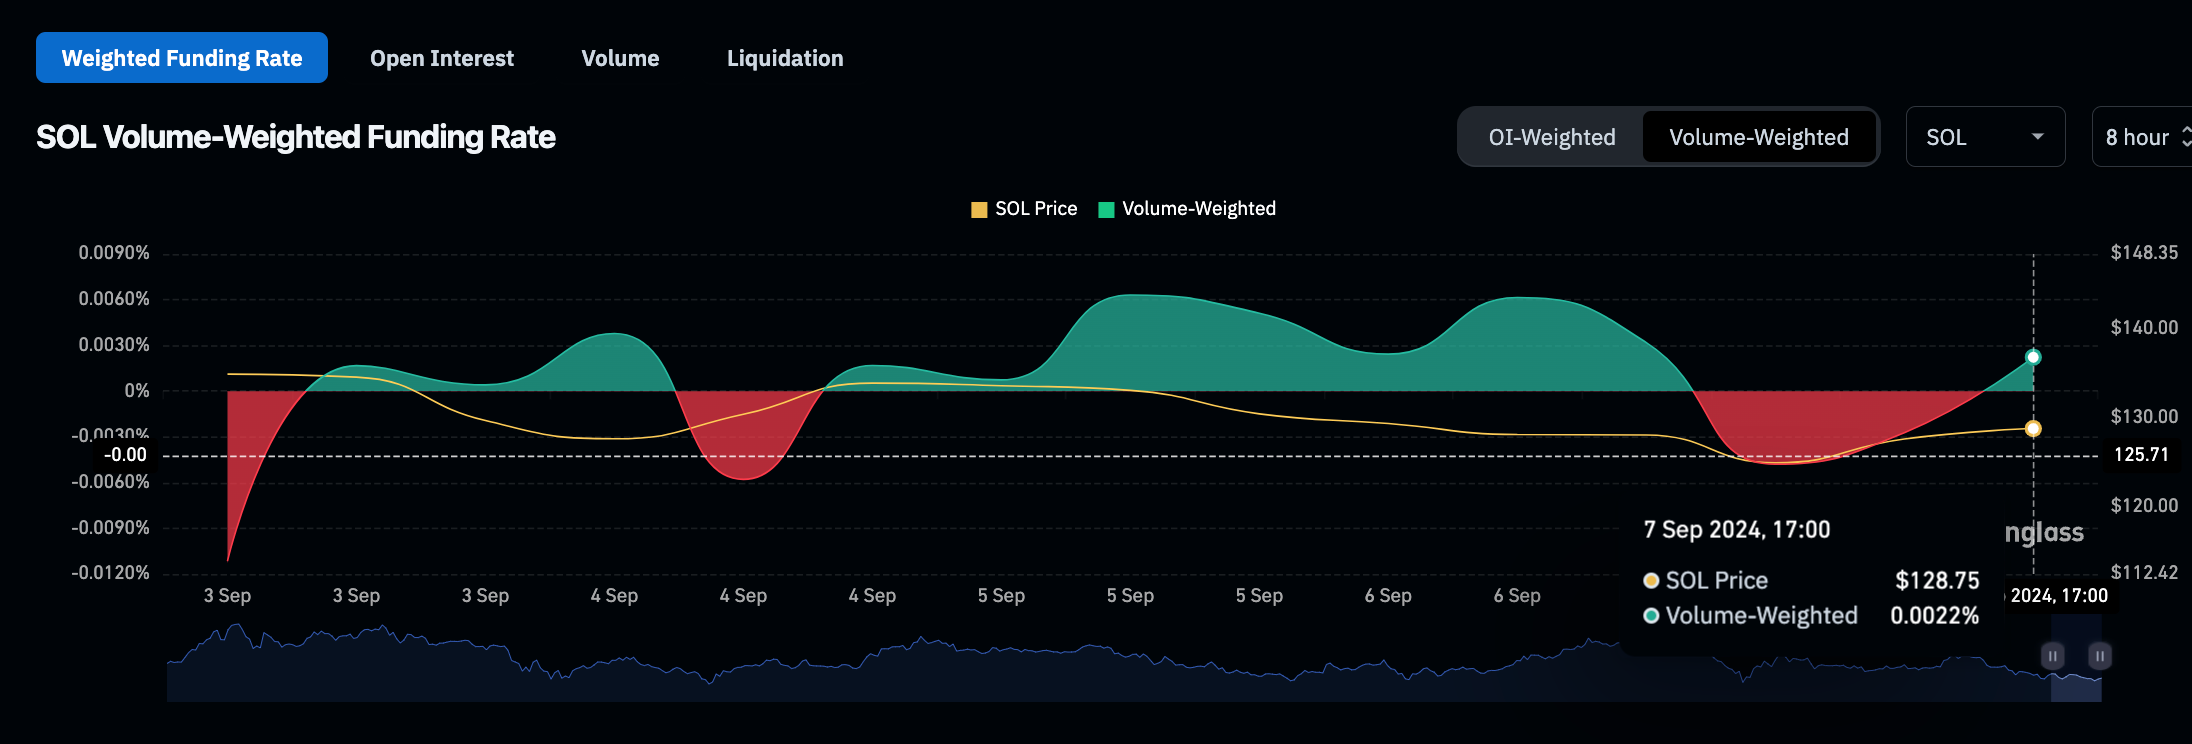Click the -0.0120% y-axis label
This screenshot has width=2192, height=744.
pos(110,573)
